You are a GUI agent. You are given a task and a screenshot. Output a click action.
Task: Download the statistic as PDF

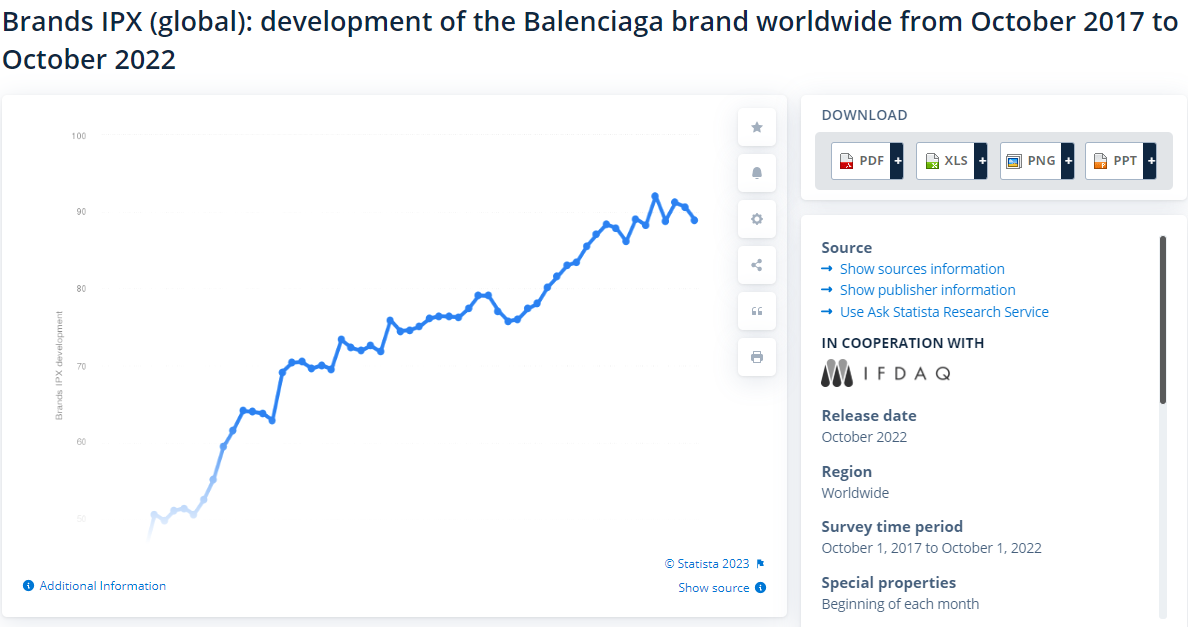861,161
